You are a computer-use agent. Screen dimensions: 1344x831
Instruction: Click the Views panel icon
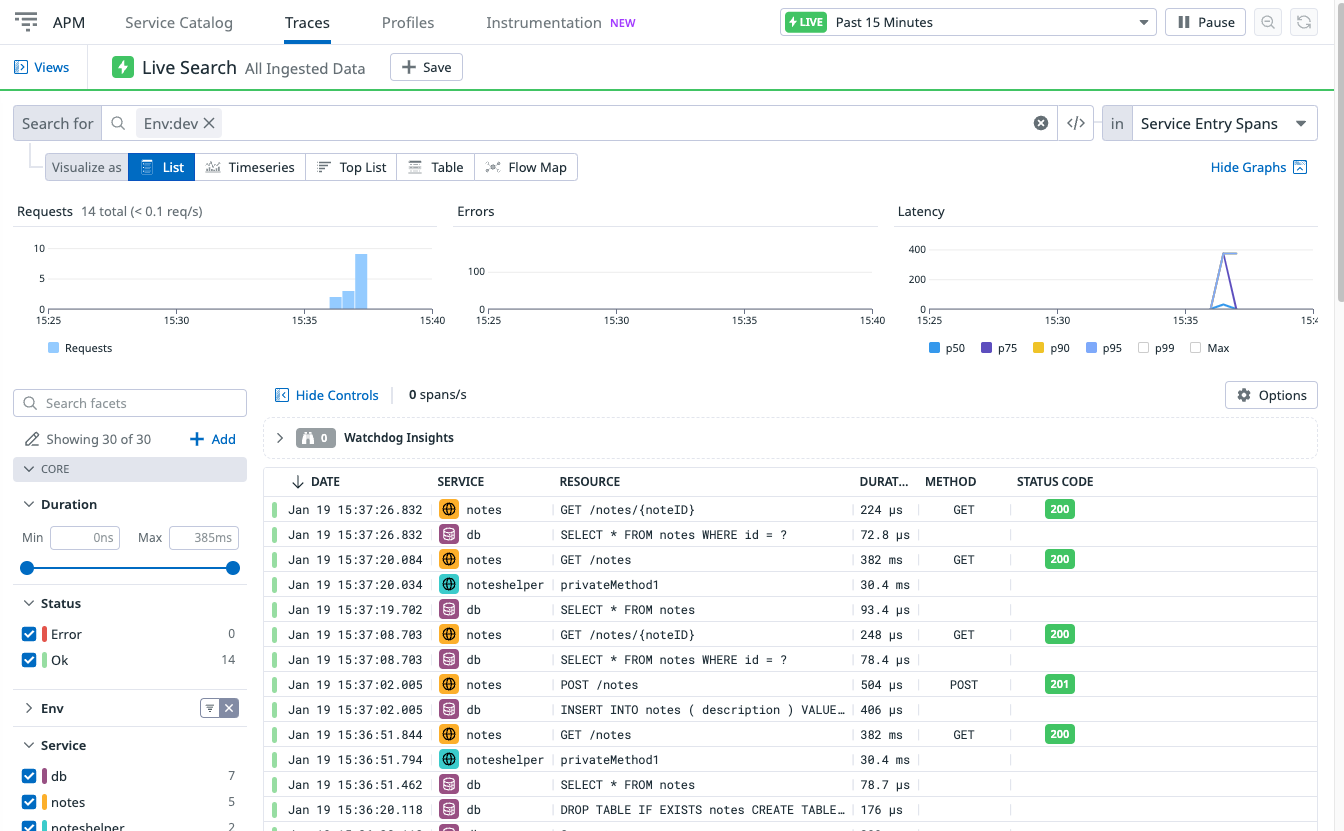pyautogui.click(x=21, y=67)
